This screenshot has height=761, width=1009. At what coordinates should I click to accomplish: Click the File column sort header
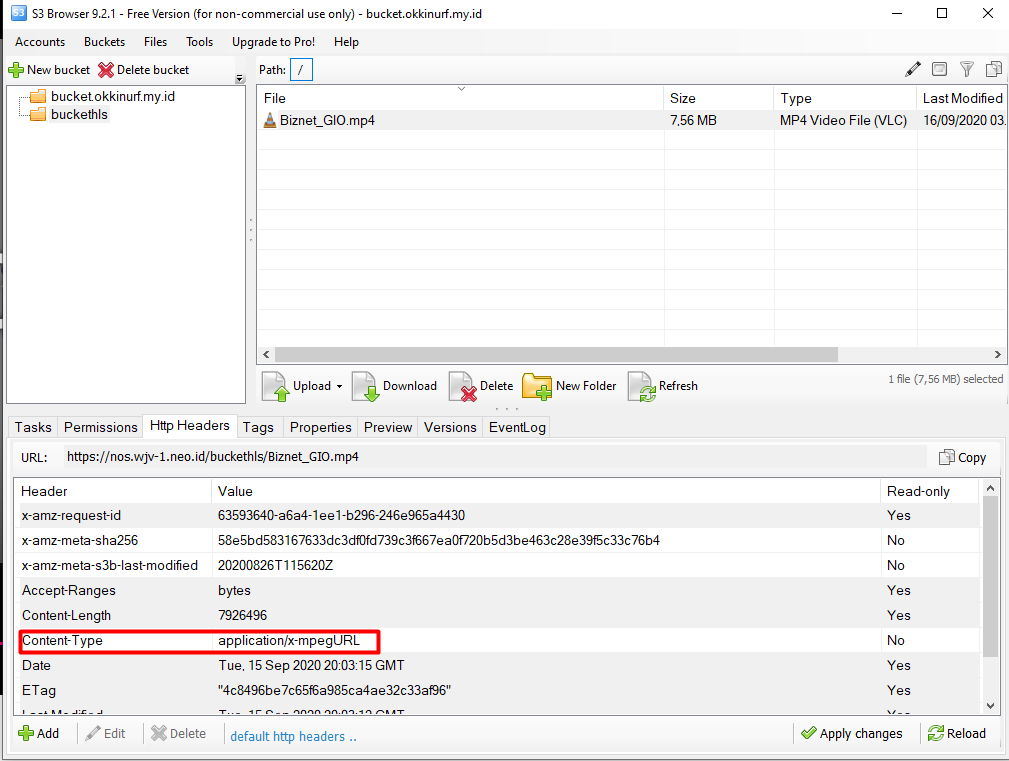(x=459, y=98)
